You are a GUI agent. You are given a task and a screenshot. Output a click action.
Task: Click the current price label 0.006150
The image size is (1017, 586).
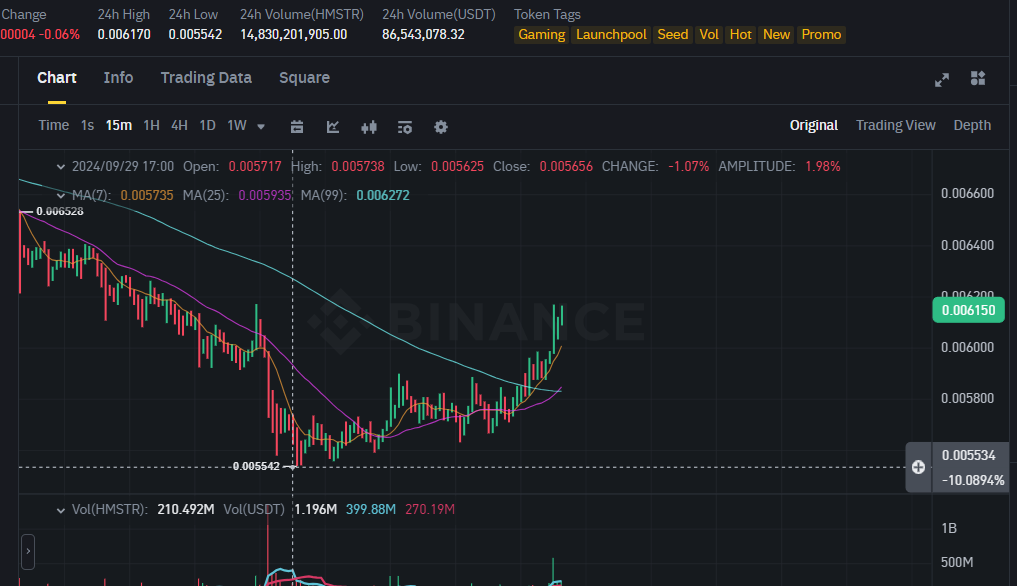(x=968, y=310)
